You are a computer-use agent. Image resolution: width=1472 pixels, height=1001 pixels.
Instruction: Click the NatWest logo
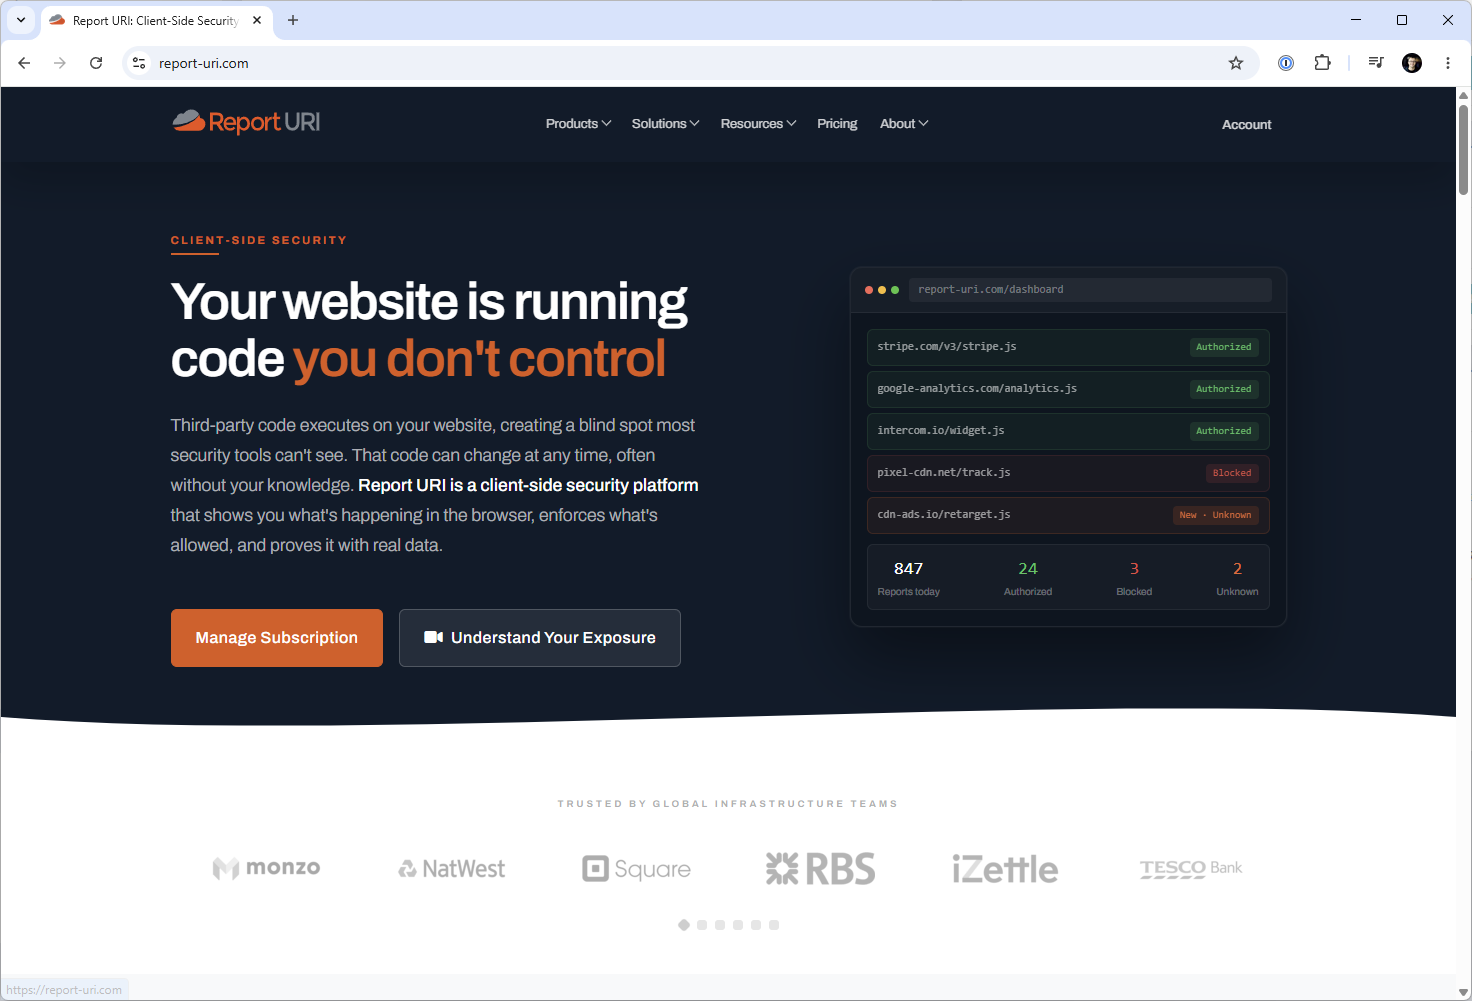(452, 869)
